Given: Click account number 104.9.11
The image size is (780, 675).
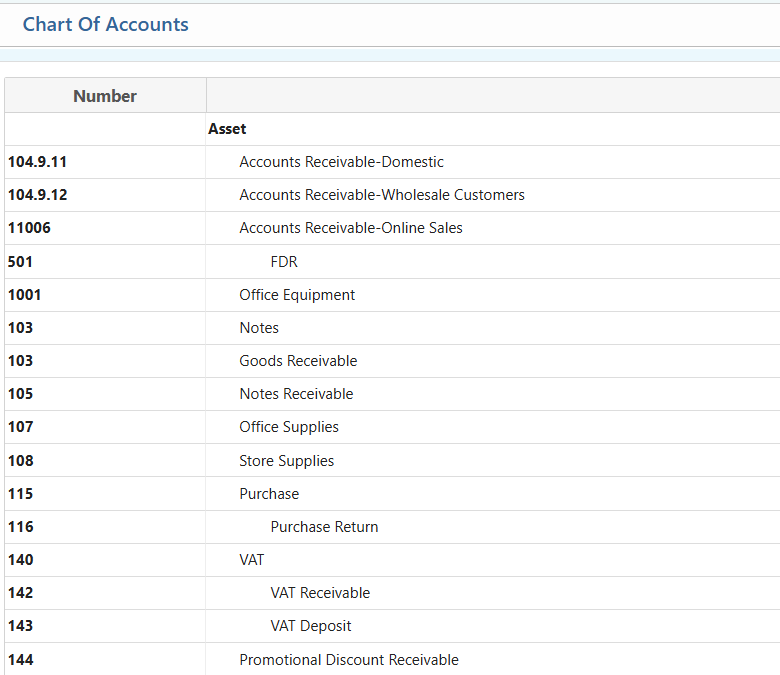Looking at the screenshot, I should point(37,162).
